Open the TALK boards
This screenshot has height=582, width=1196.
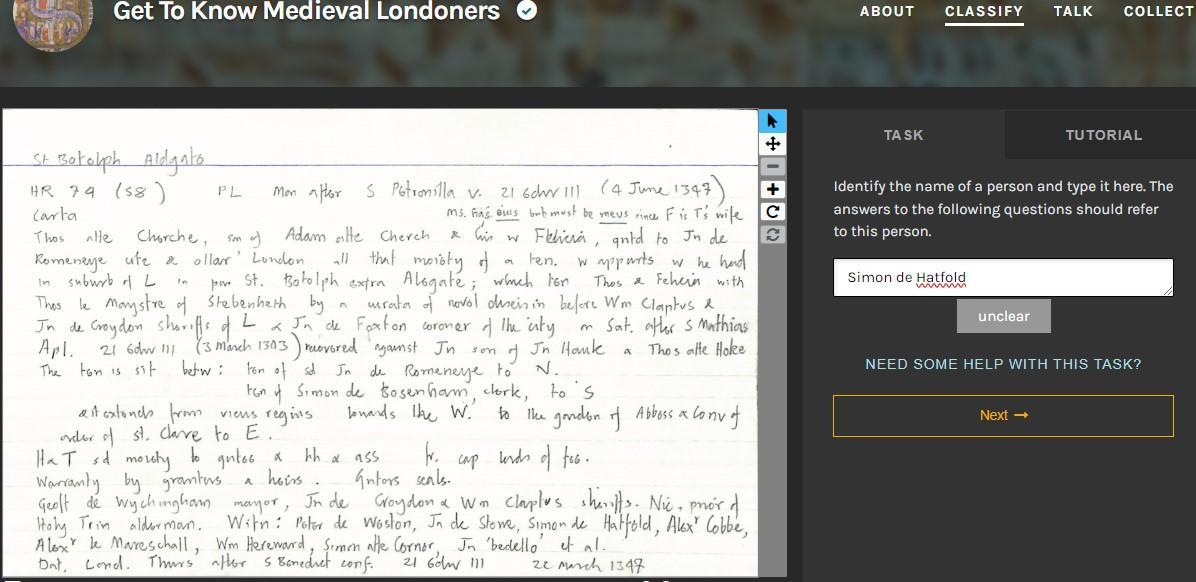1073,11
